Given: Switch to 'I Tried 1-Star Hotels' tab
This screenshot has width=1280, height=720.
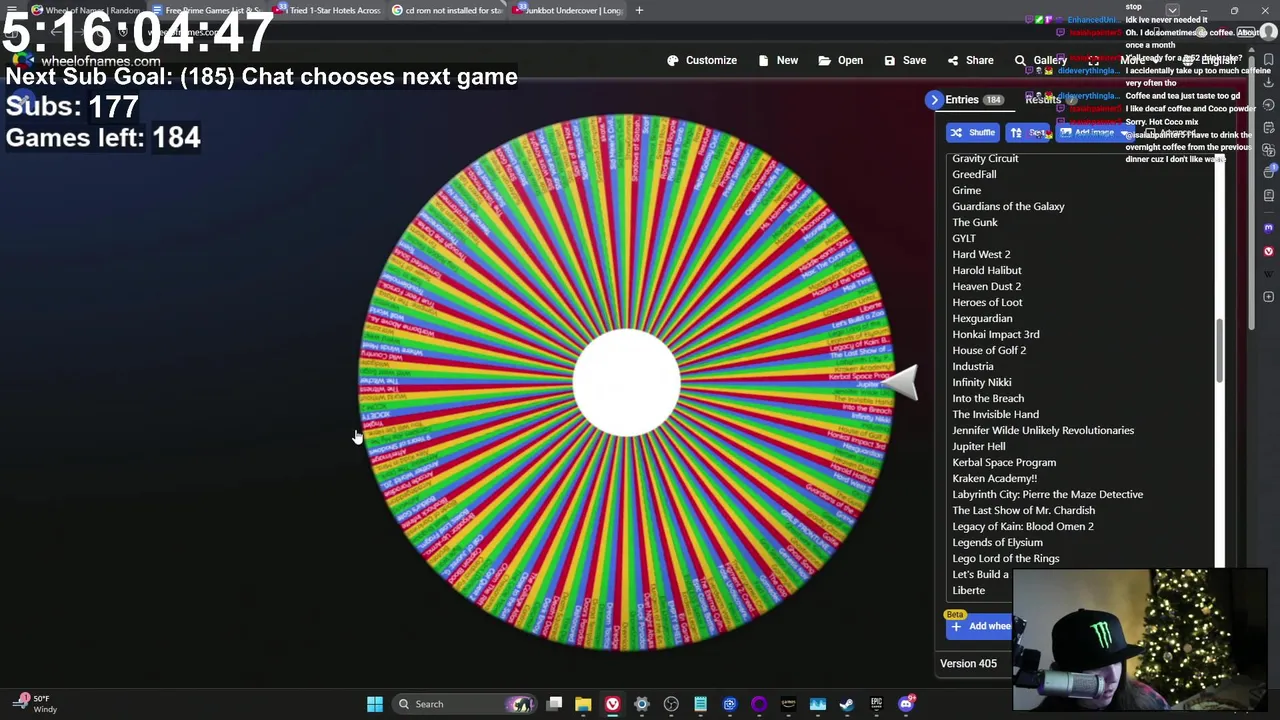Looking at the screenshot, I should point(328,10).
